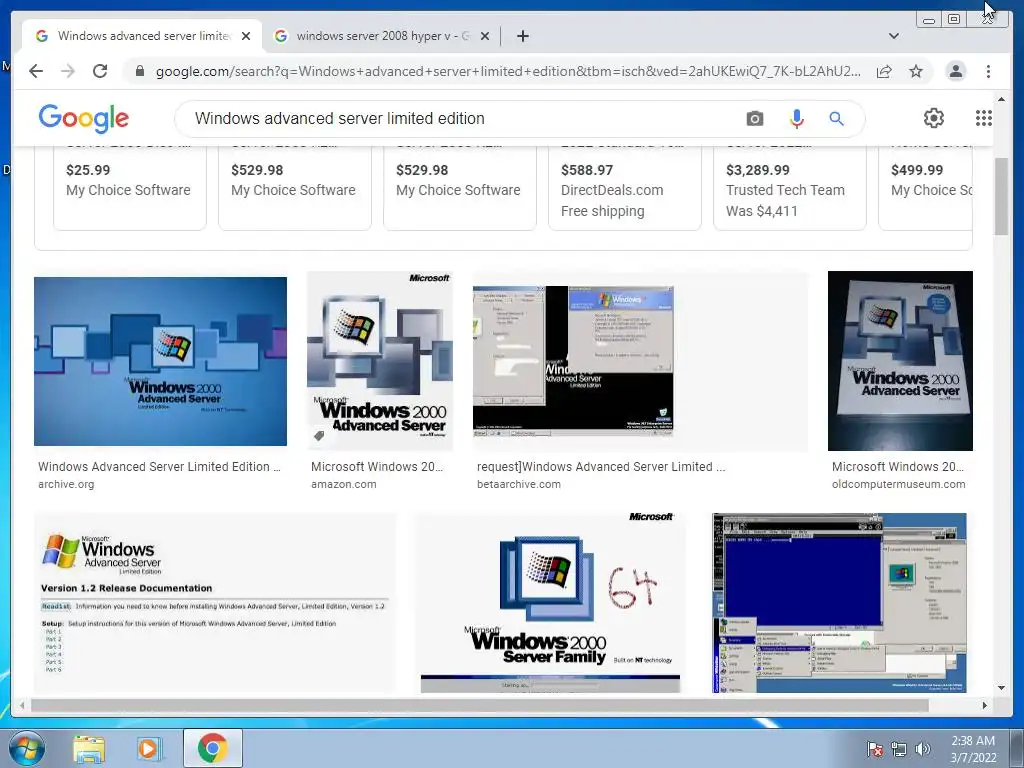Click the scroll down arrow

pyautogui.click(x=1001, y=687)
